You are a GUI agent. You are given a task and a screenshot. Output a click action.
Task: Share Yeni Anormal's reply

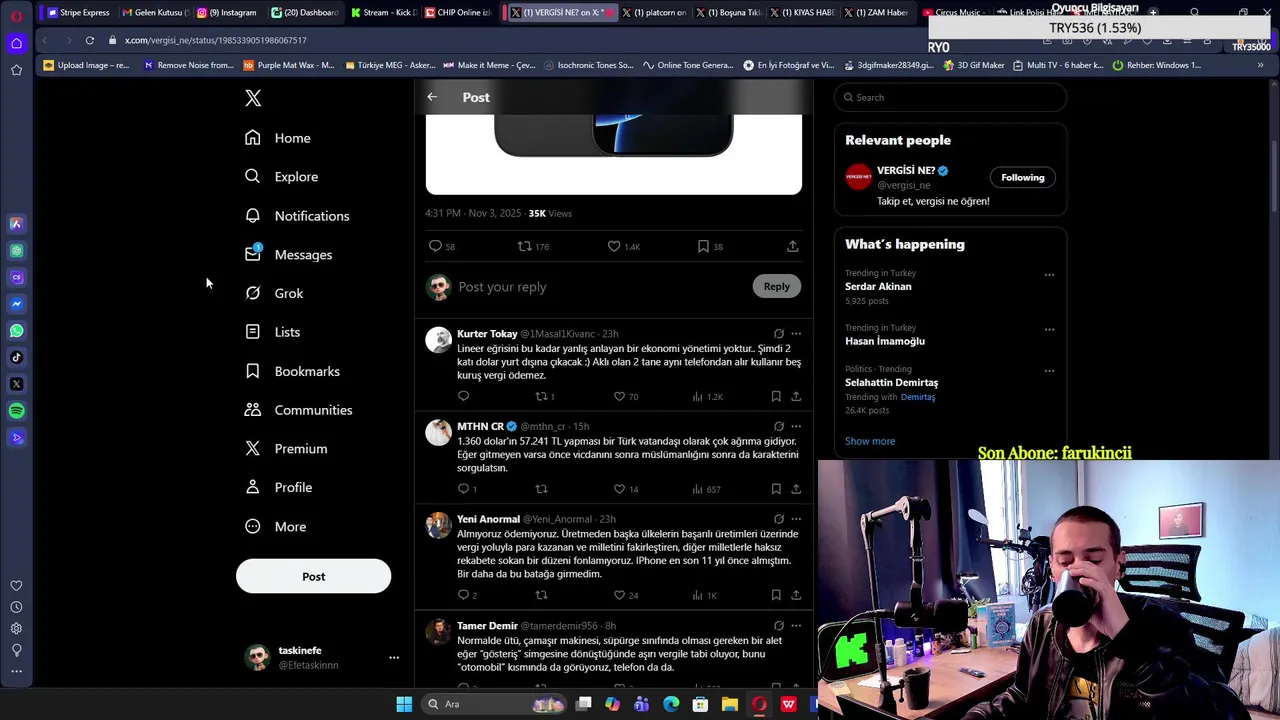[796, 595]
